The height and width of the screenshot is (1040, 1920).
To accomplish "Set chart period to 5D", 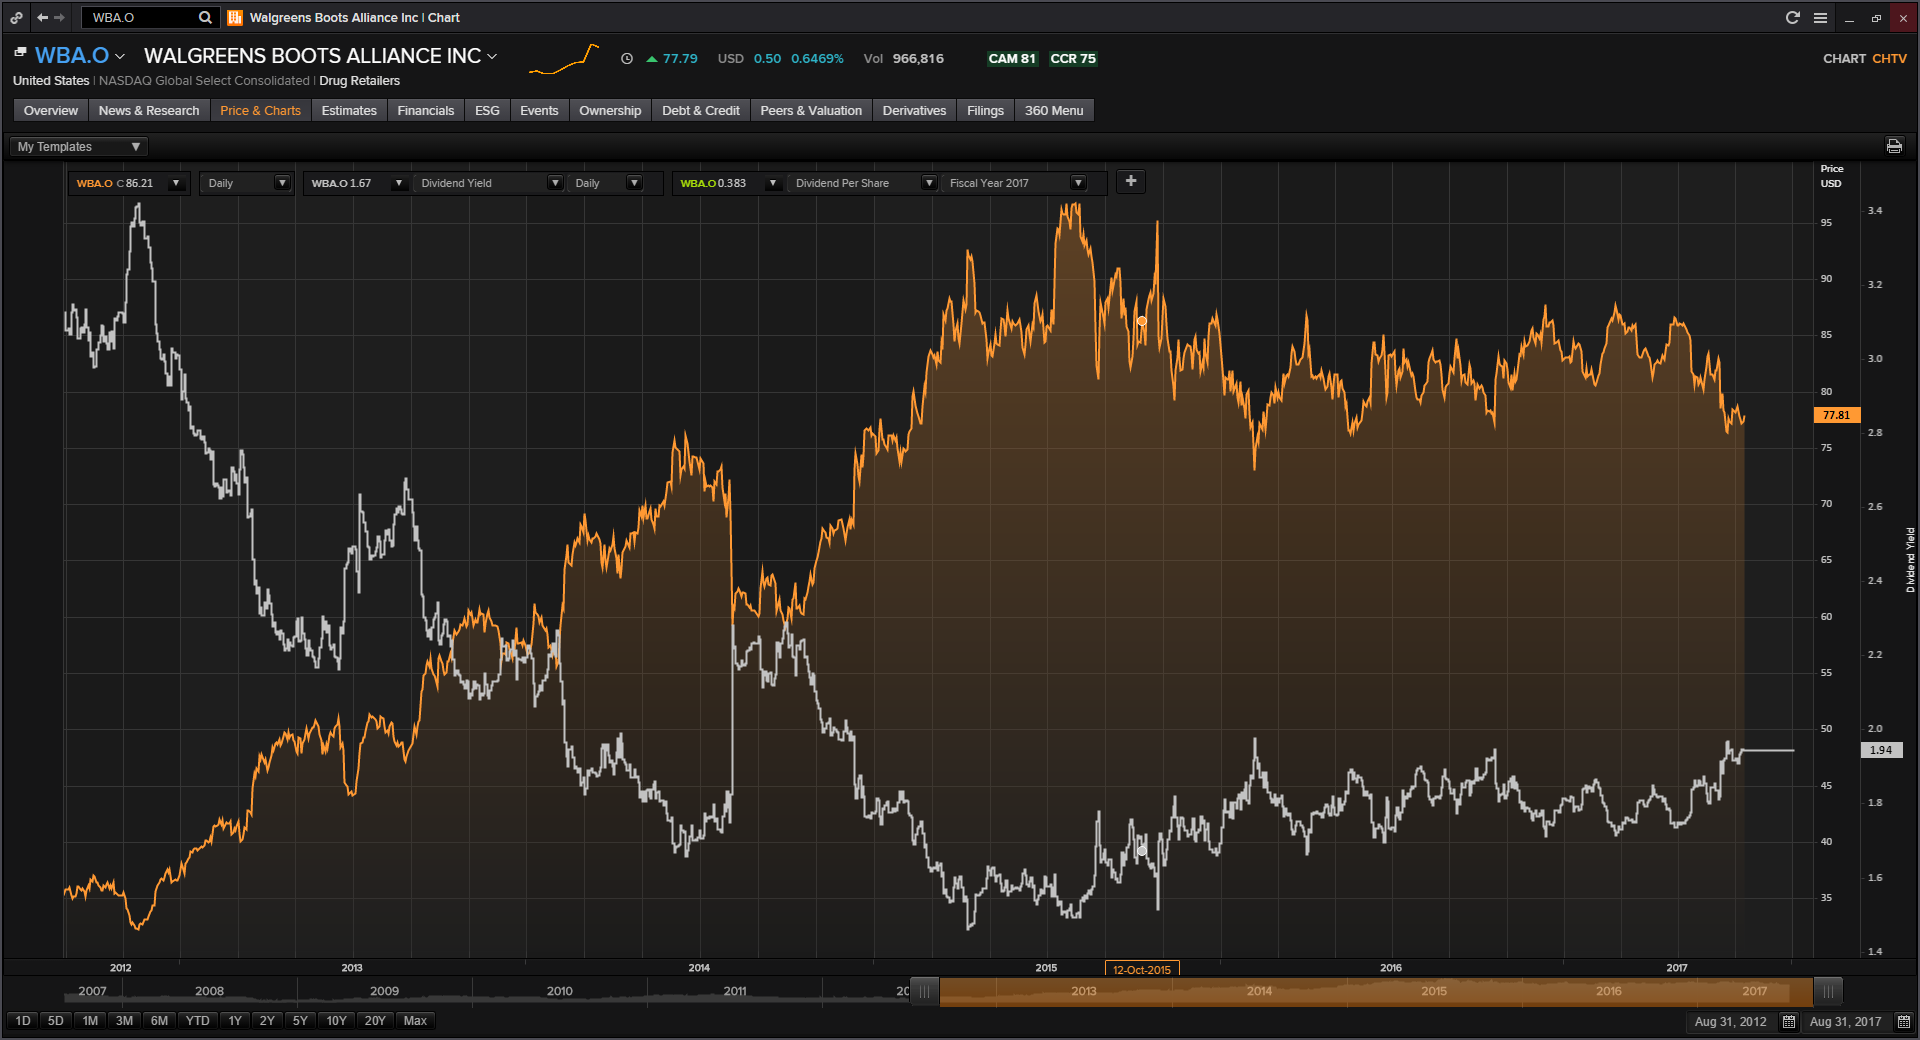I will (56, 1021).
